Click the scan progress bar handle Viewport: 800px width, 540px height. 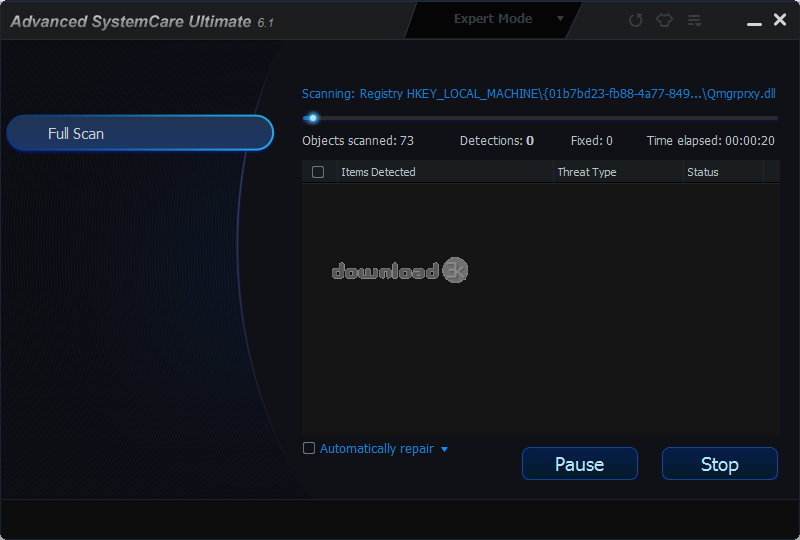[x=313, y=118]
